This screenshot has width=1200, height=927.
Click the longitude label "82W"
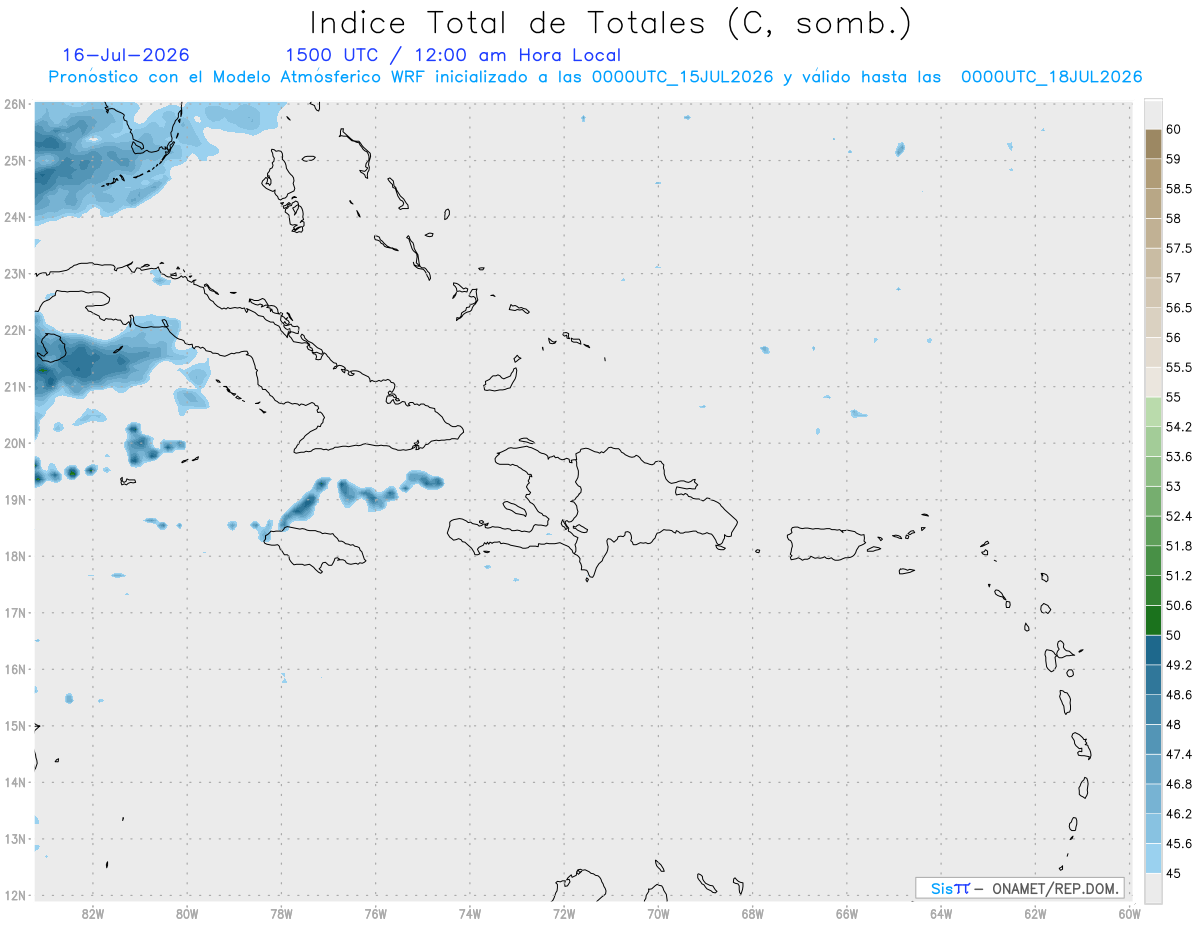93,913
